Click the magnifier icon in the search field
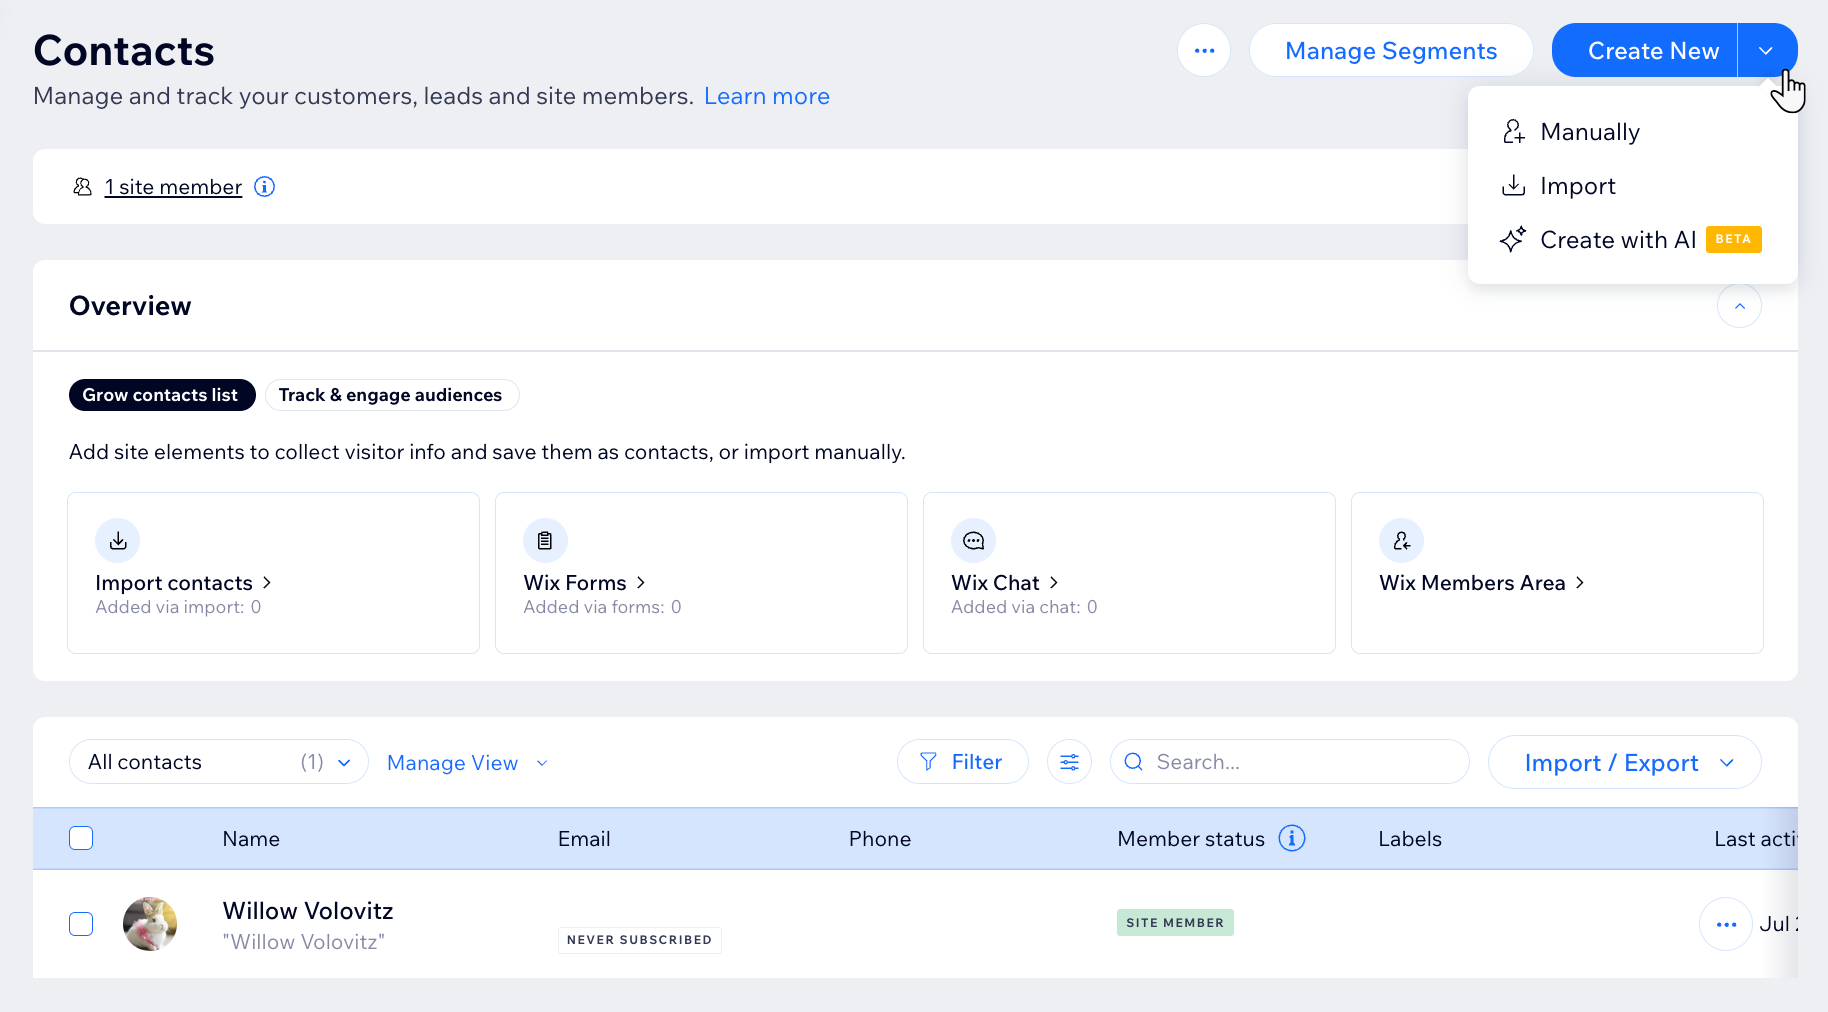The width and height of the screenshot is (1828, 1012). (1133, 762)
